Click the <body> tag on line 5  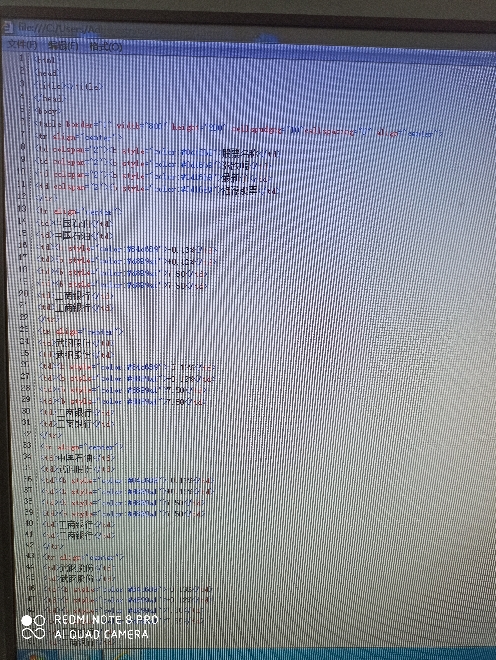click(48, 111)
